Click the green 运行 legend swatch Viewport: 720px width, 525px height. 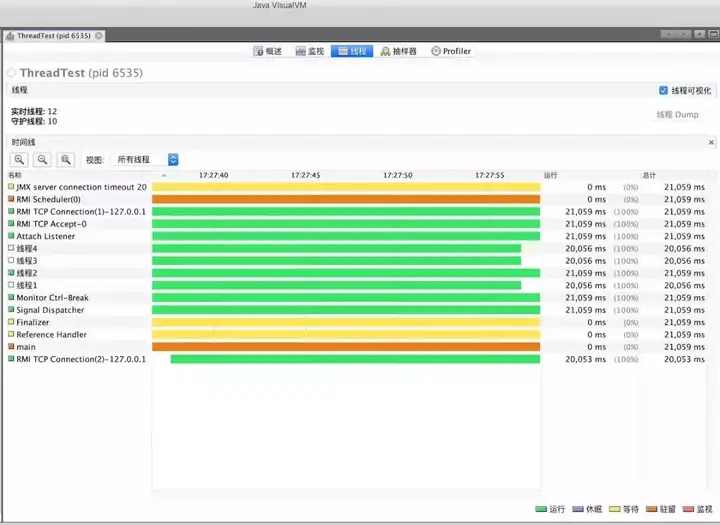(541, 509)
